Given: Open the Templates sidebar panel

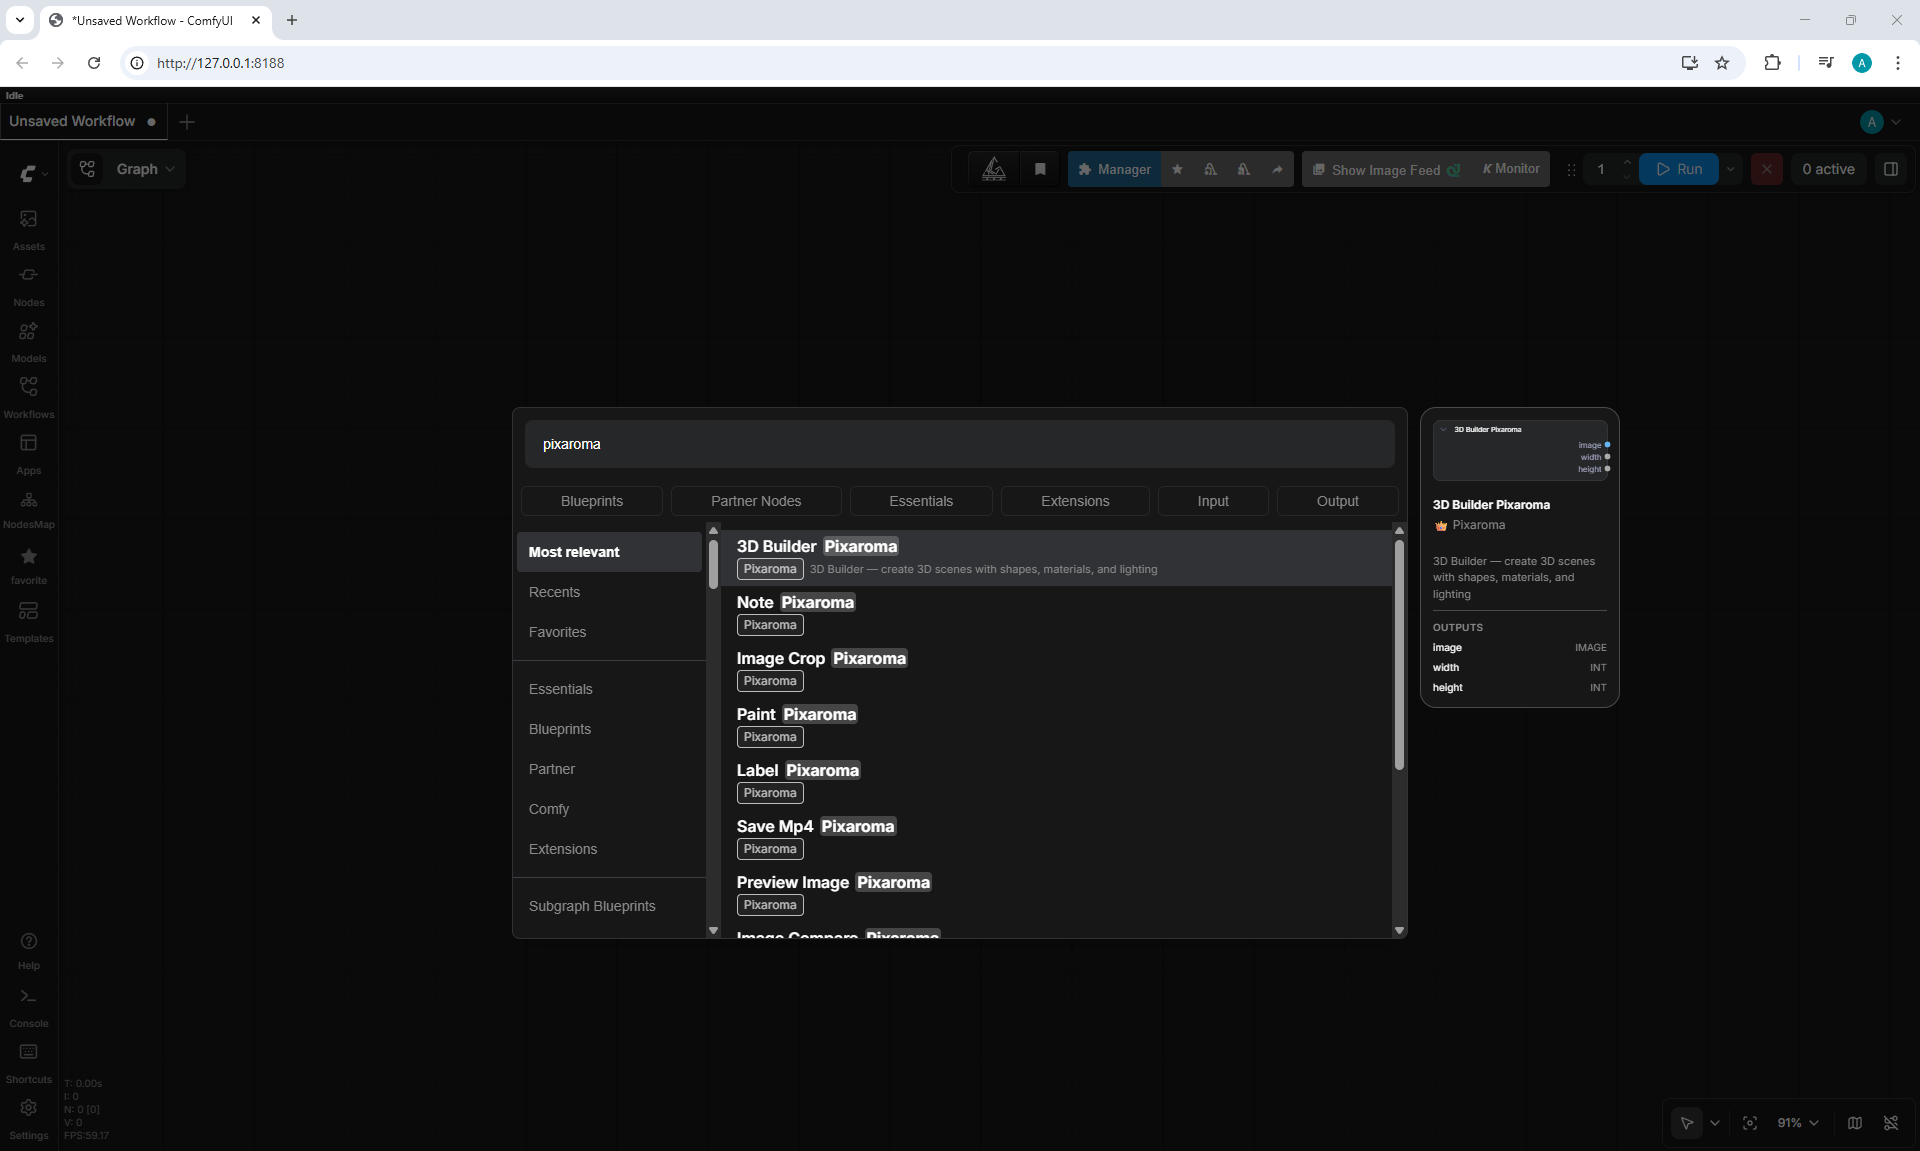Looking at the screenshot, I should 28,621.
